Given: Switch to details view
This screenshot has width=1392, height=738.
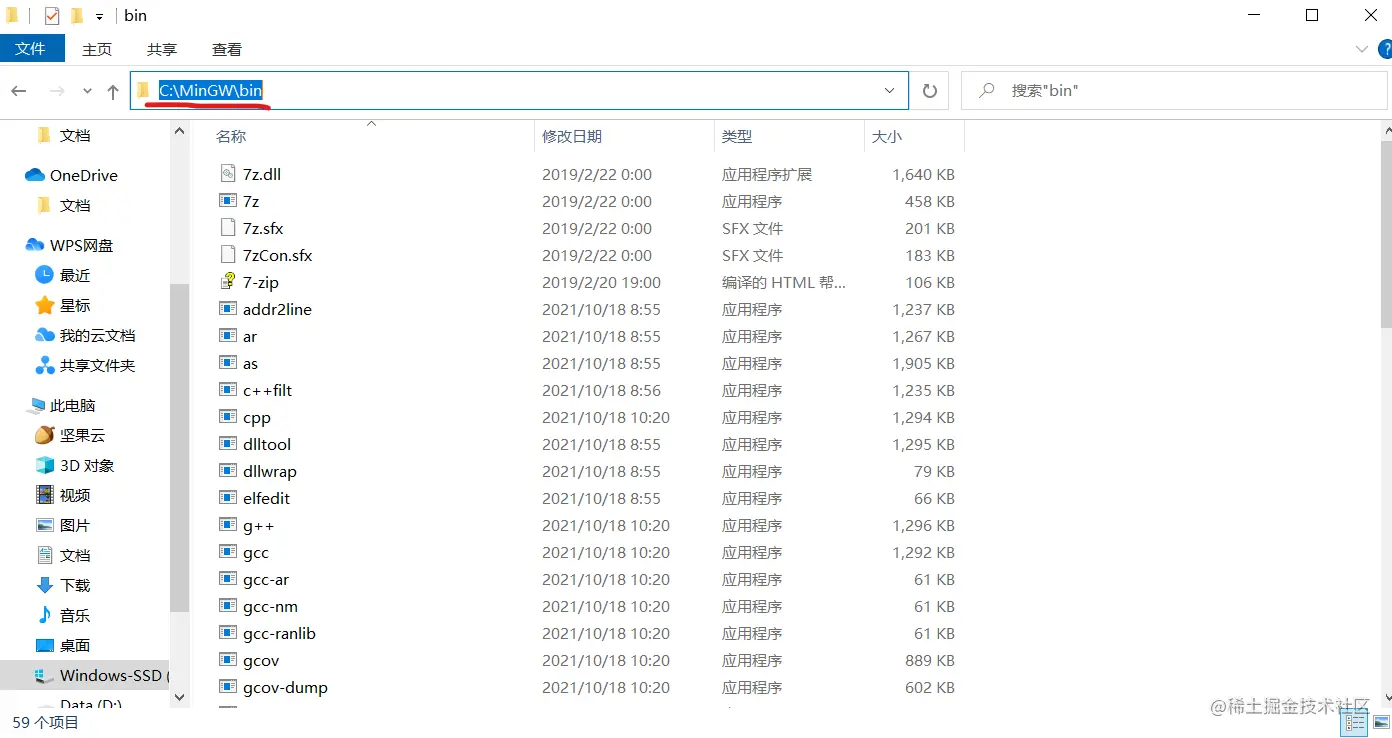Looking at the screenshot, I should pos(1355,722).
